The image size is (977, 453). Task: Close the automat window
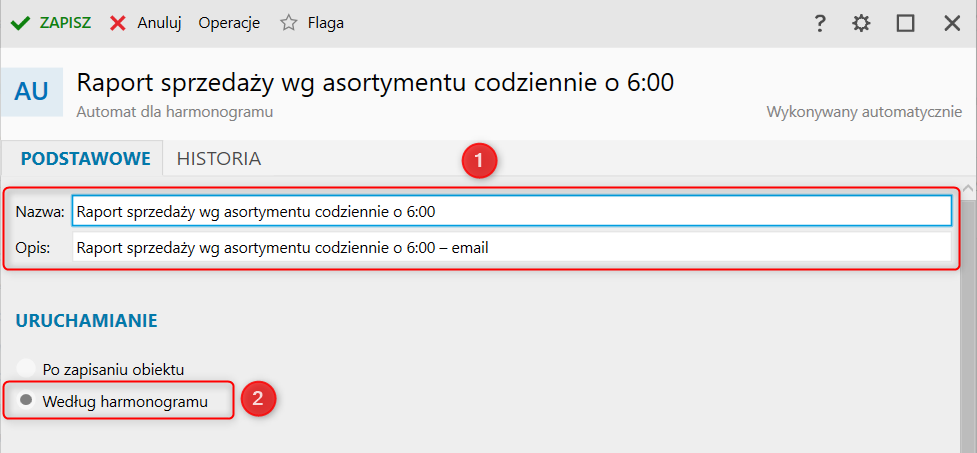(952, 23)
